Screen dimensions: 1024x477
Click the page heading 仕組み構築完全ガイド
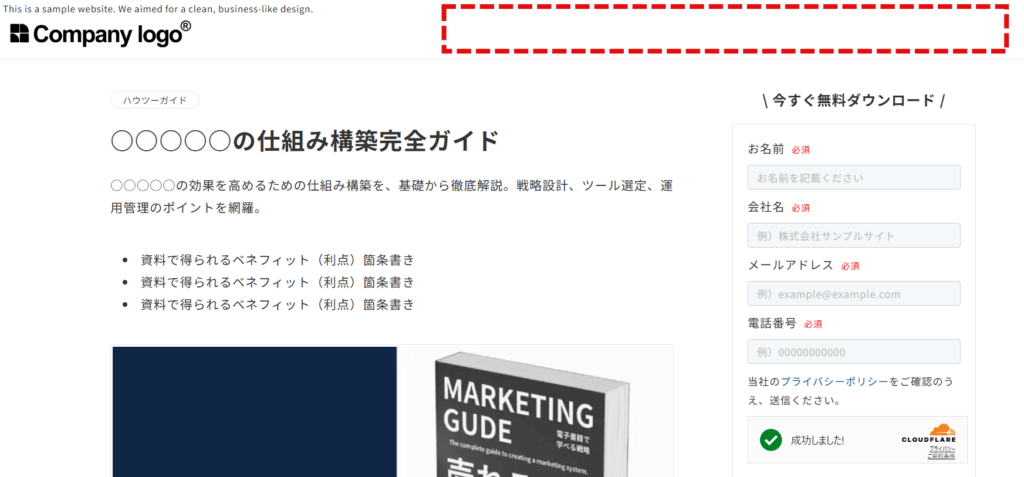point(304,141)
